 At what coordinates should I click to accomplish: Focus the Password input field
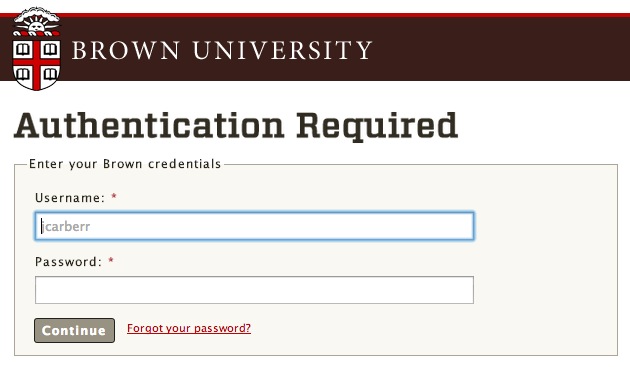[254, 290]
